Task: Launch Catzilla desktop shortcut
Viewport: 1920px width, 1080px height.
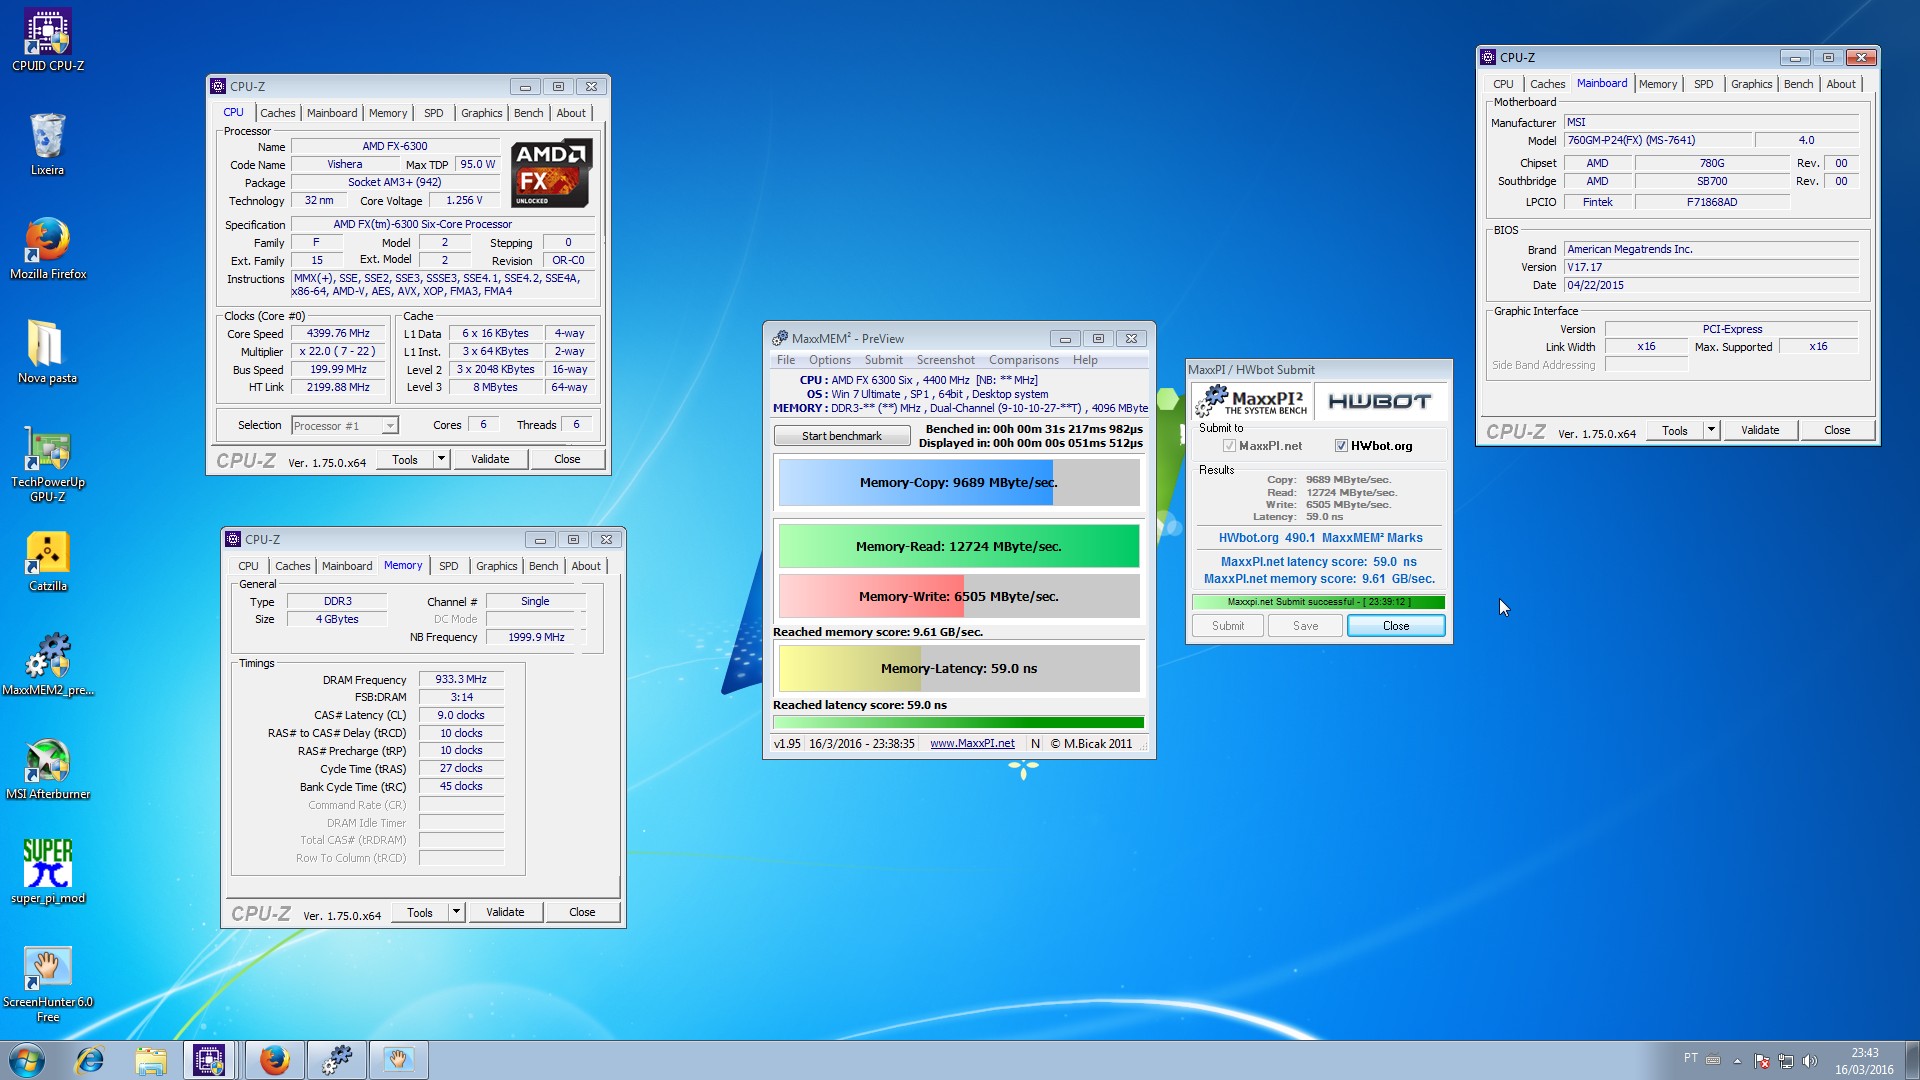Action: [47, 561]
